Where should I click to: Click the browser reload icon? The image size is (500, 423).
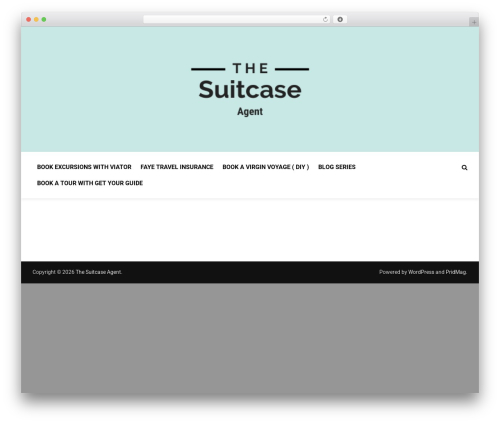tap(325, 20)
